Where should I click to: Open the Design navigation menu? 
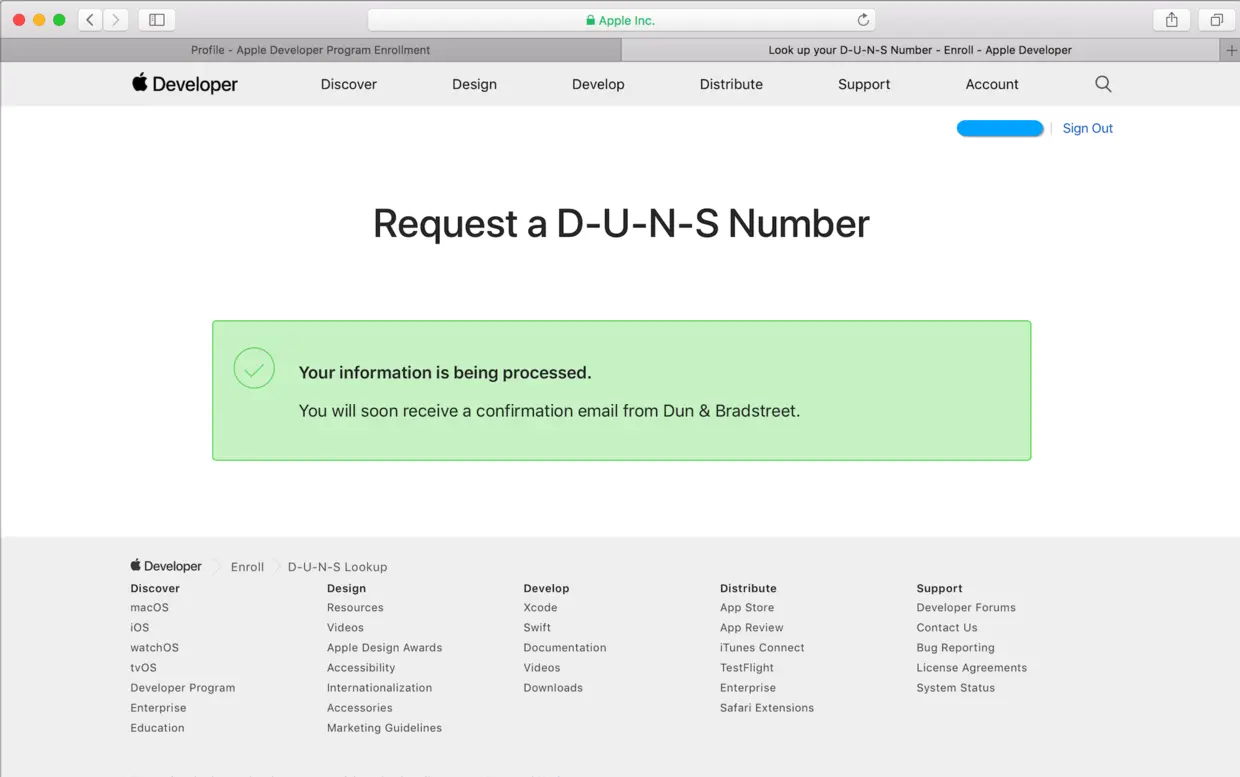(x=474, y=84)
